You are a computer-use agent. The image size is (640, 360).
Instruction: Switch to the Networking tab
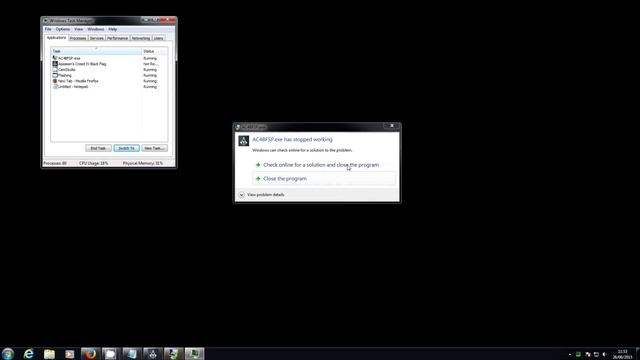[x=141, y=38]
